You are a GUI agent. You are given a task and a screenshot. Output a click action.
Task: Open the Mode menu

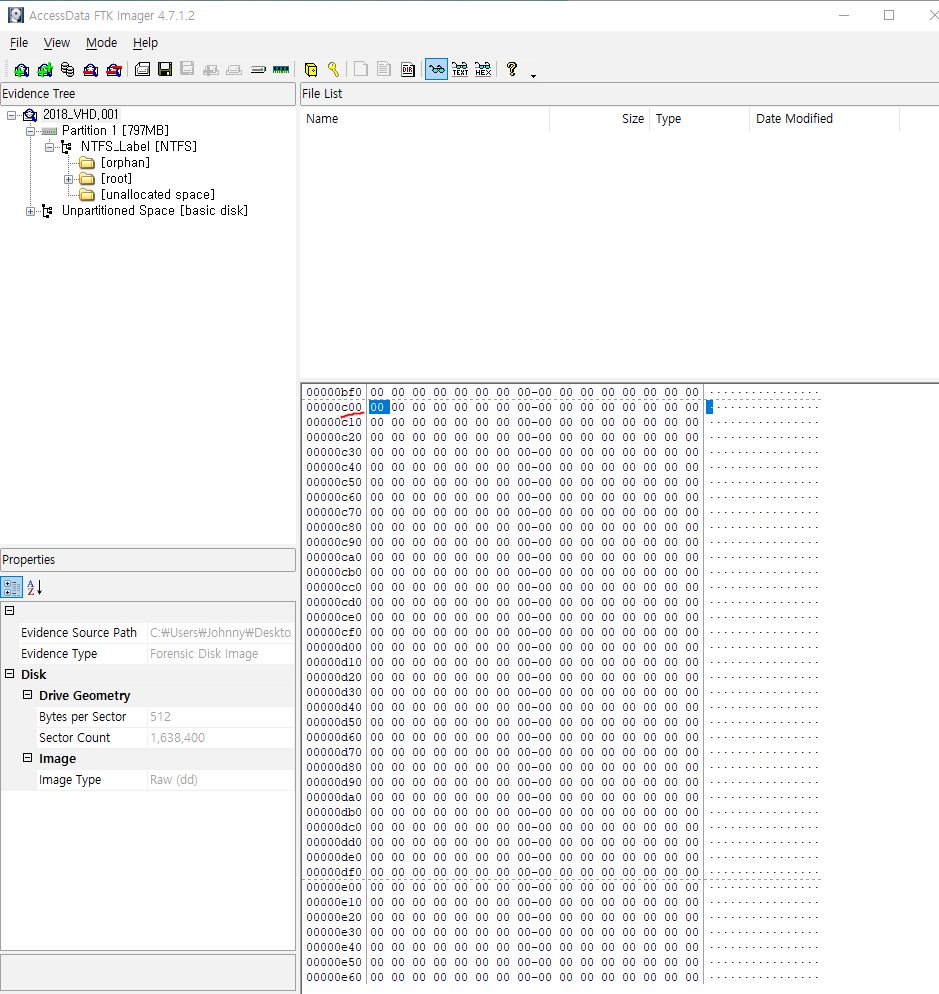point(101,42)
